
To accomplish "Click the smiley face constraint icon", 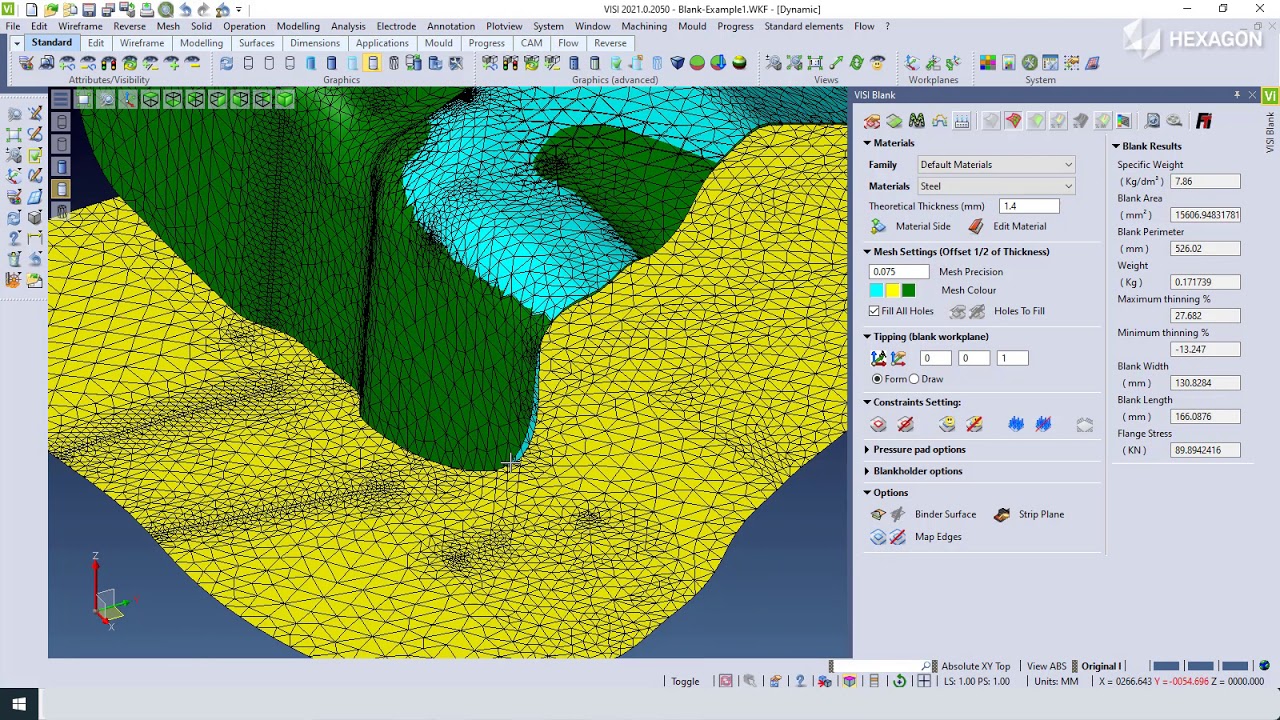I will [x=947, y=425].
